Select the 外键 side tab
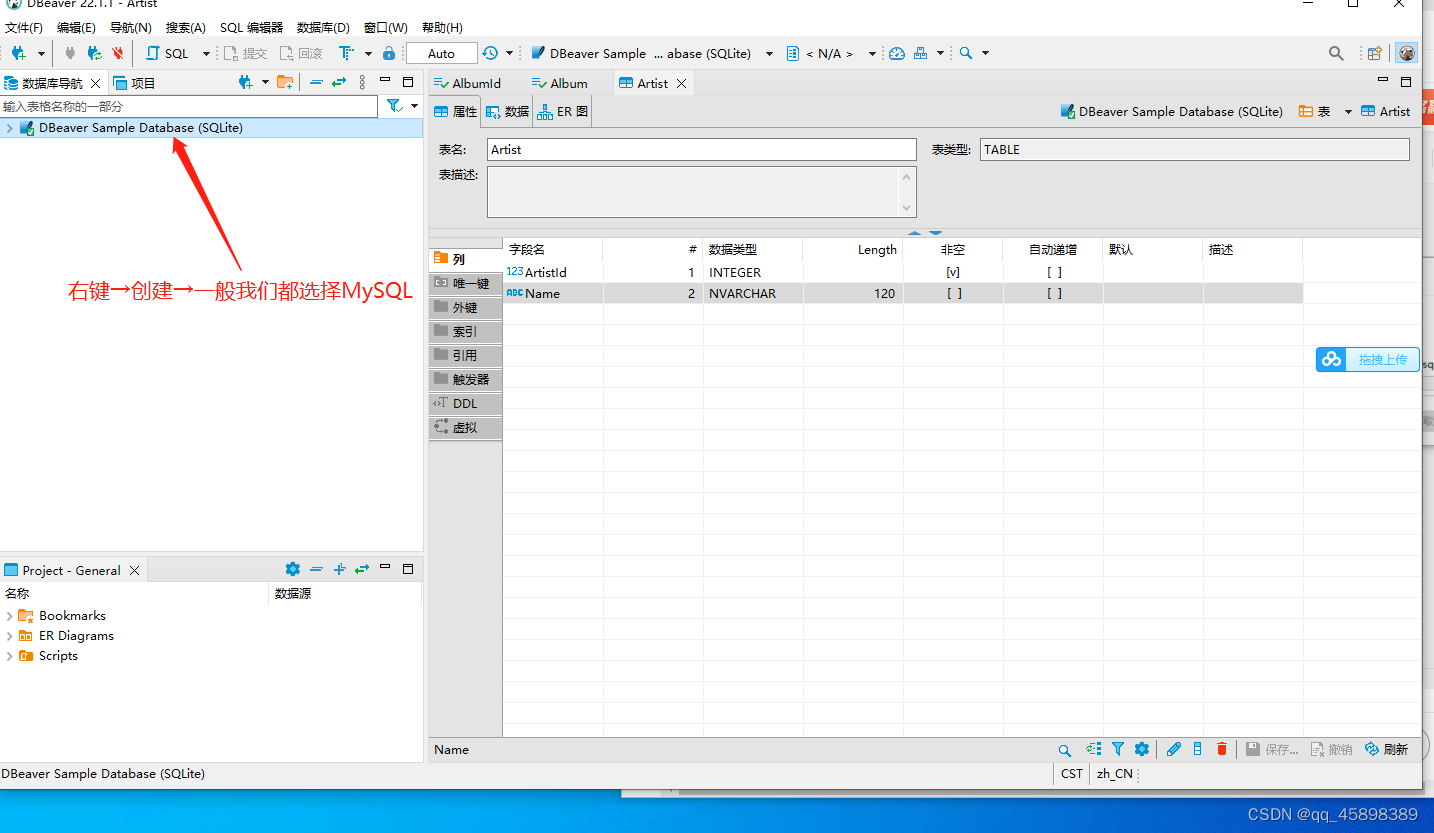Viewport: 1434px width, 833px height. 465,308
